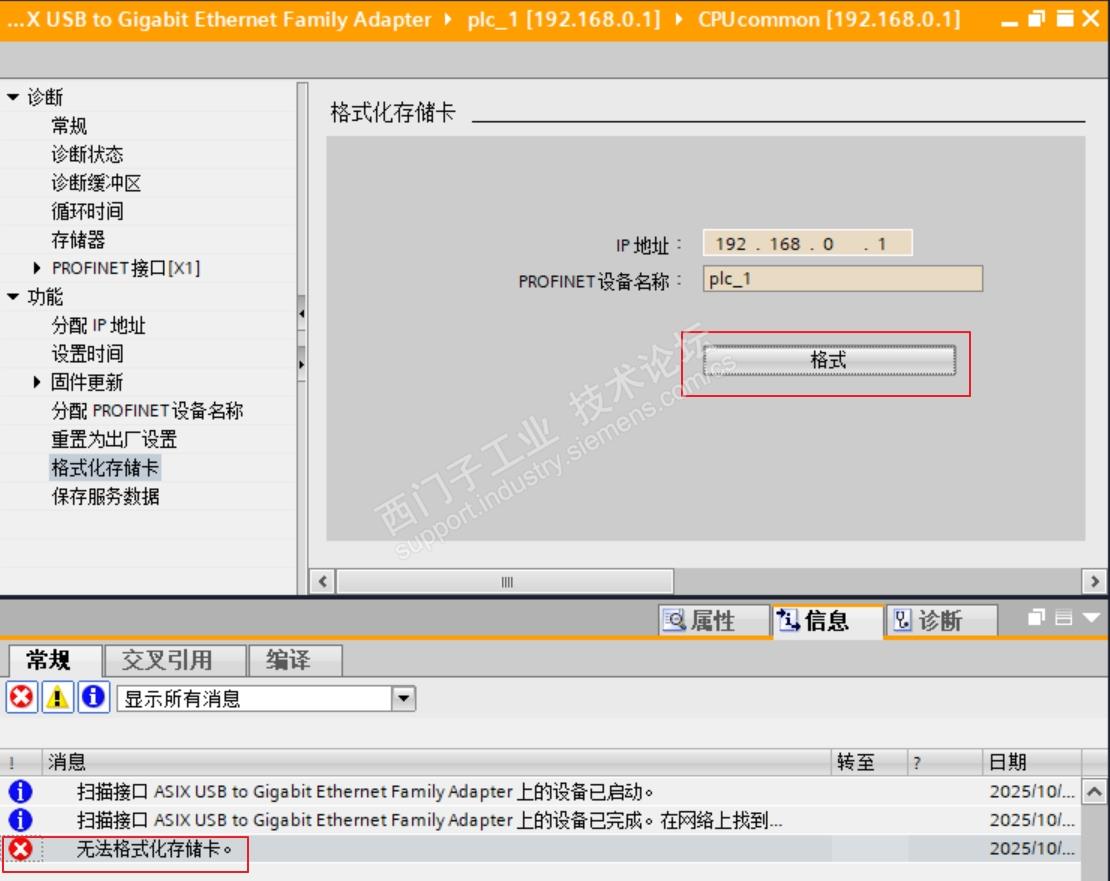Viewport: 1110px width, 881px height.
Task: Toggle the information messages filter icon
Action: [x=93, y=697]
